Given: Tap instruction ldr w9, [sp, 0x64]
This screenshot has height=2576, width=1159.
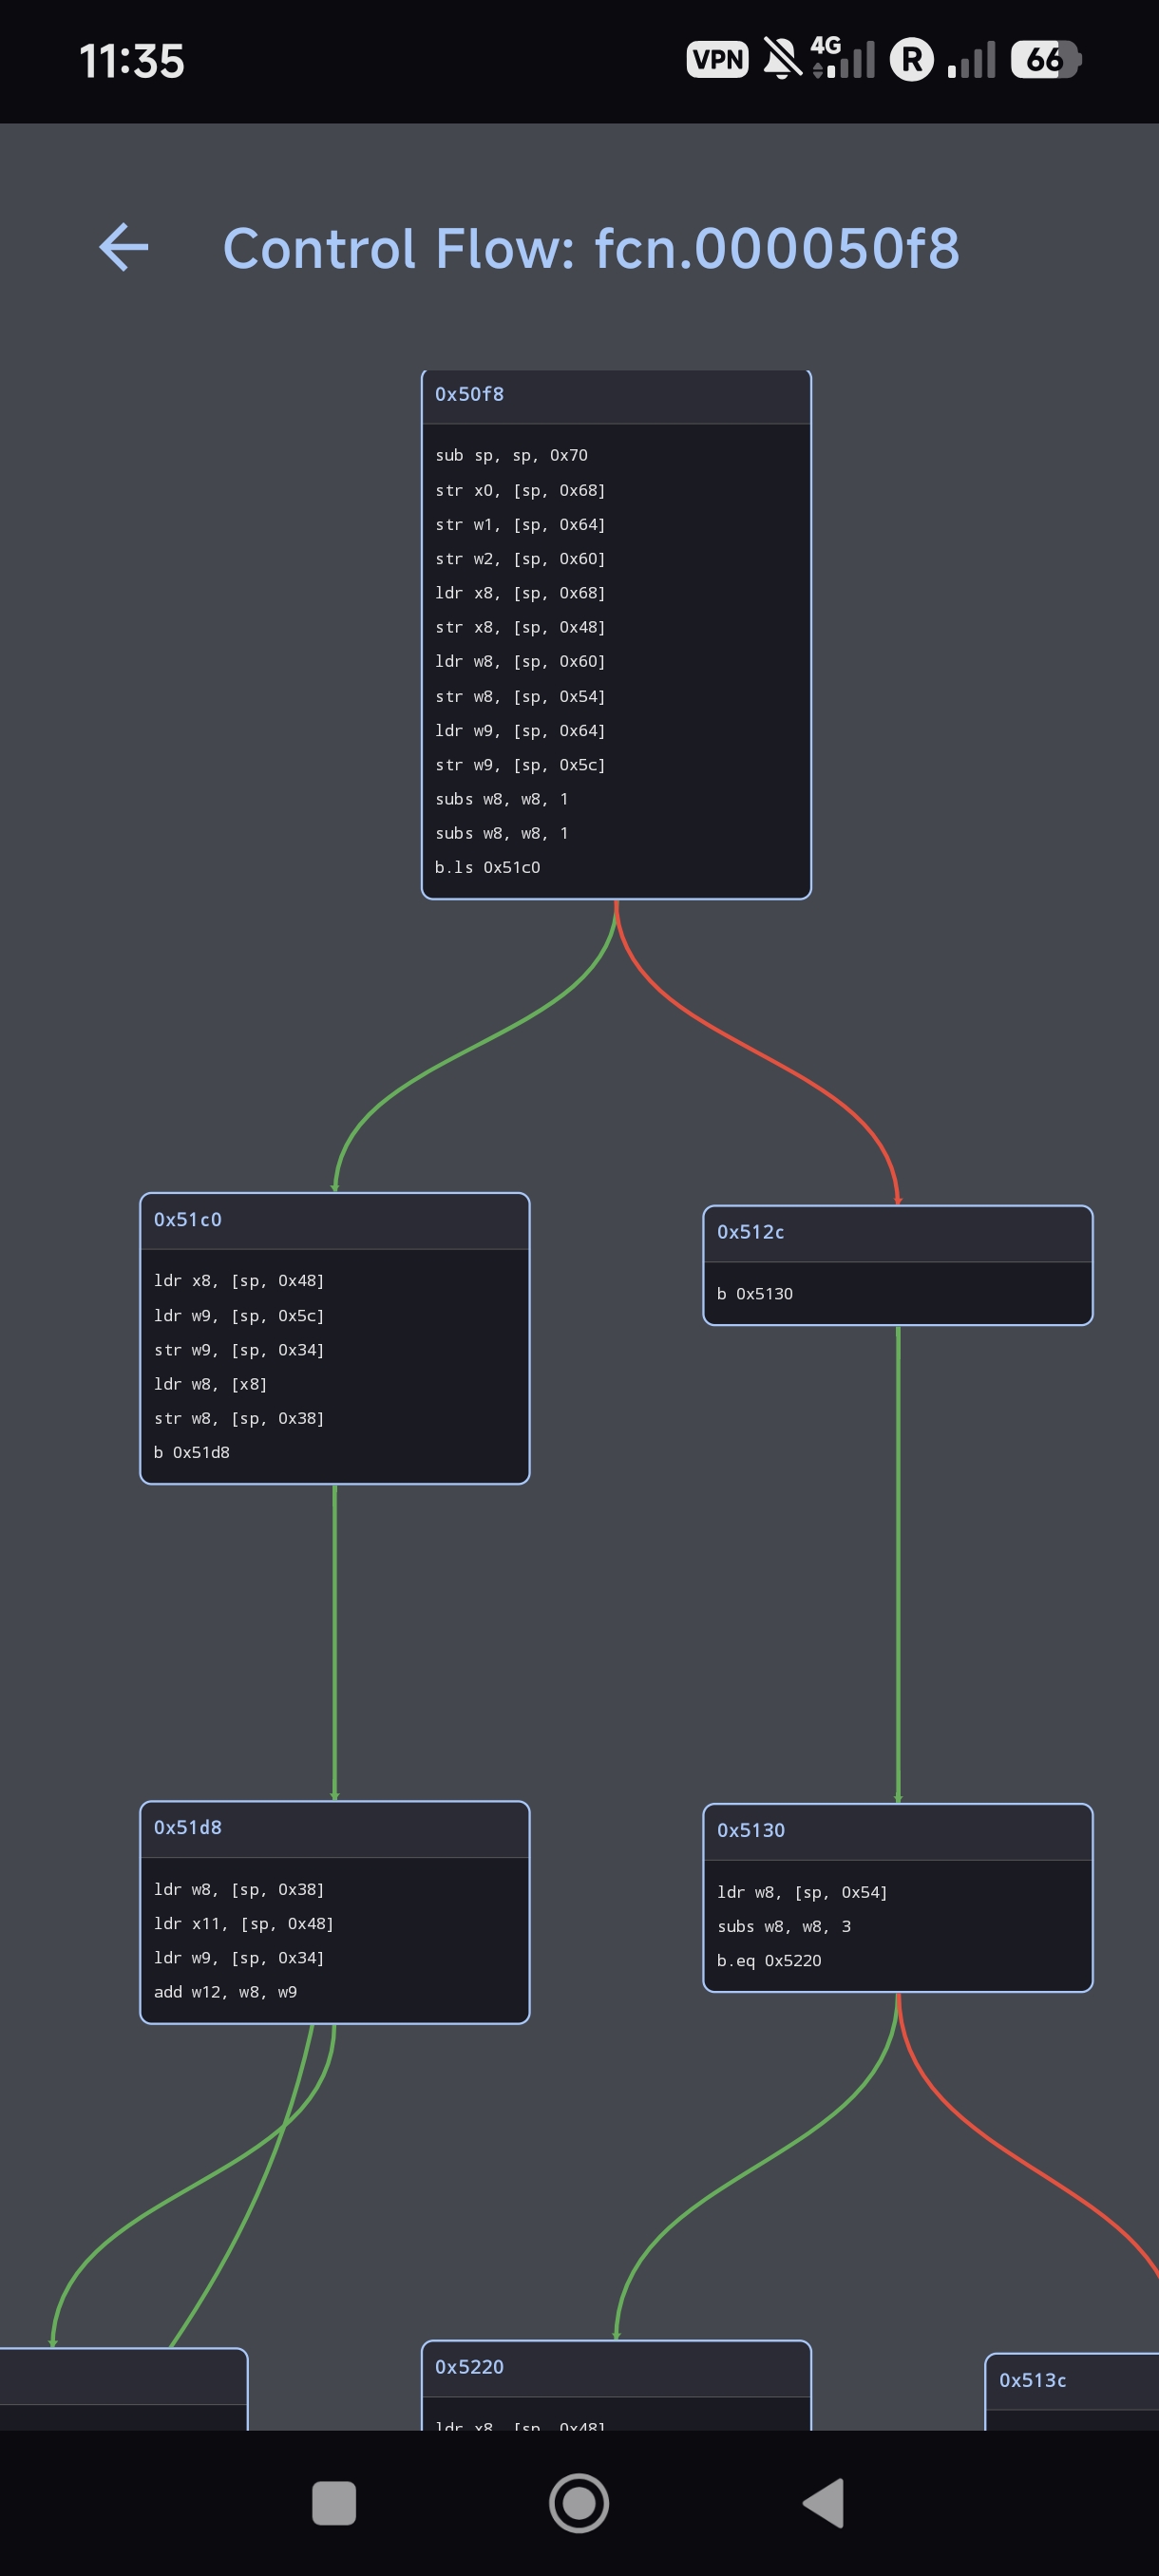Looking at the screenshot, I should point(520,730).
